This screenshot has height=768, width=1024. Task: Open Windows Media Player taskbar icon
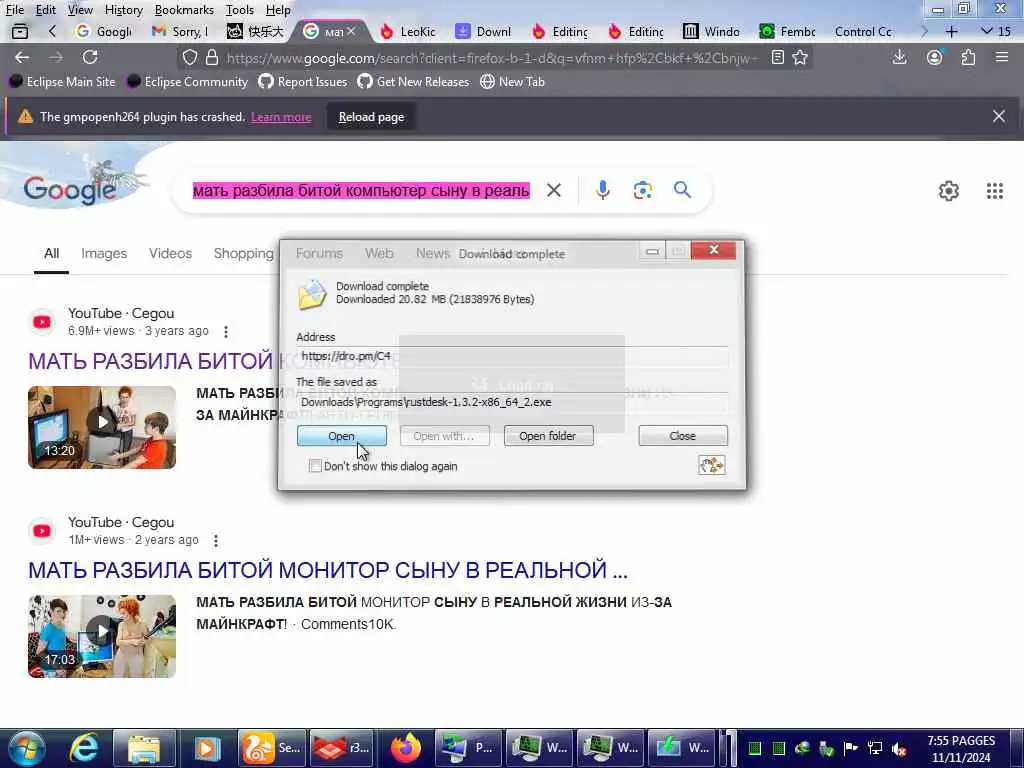(206, 748)
